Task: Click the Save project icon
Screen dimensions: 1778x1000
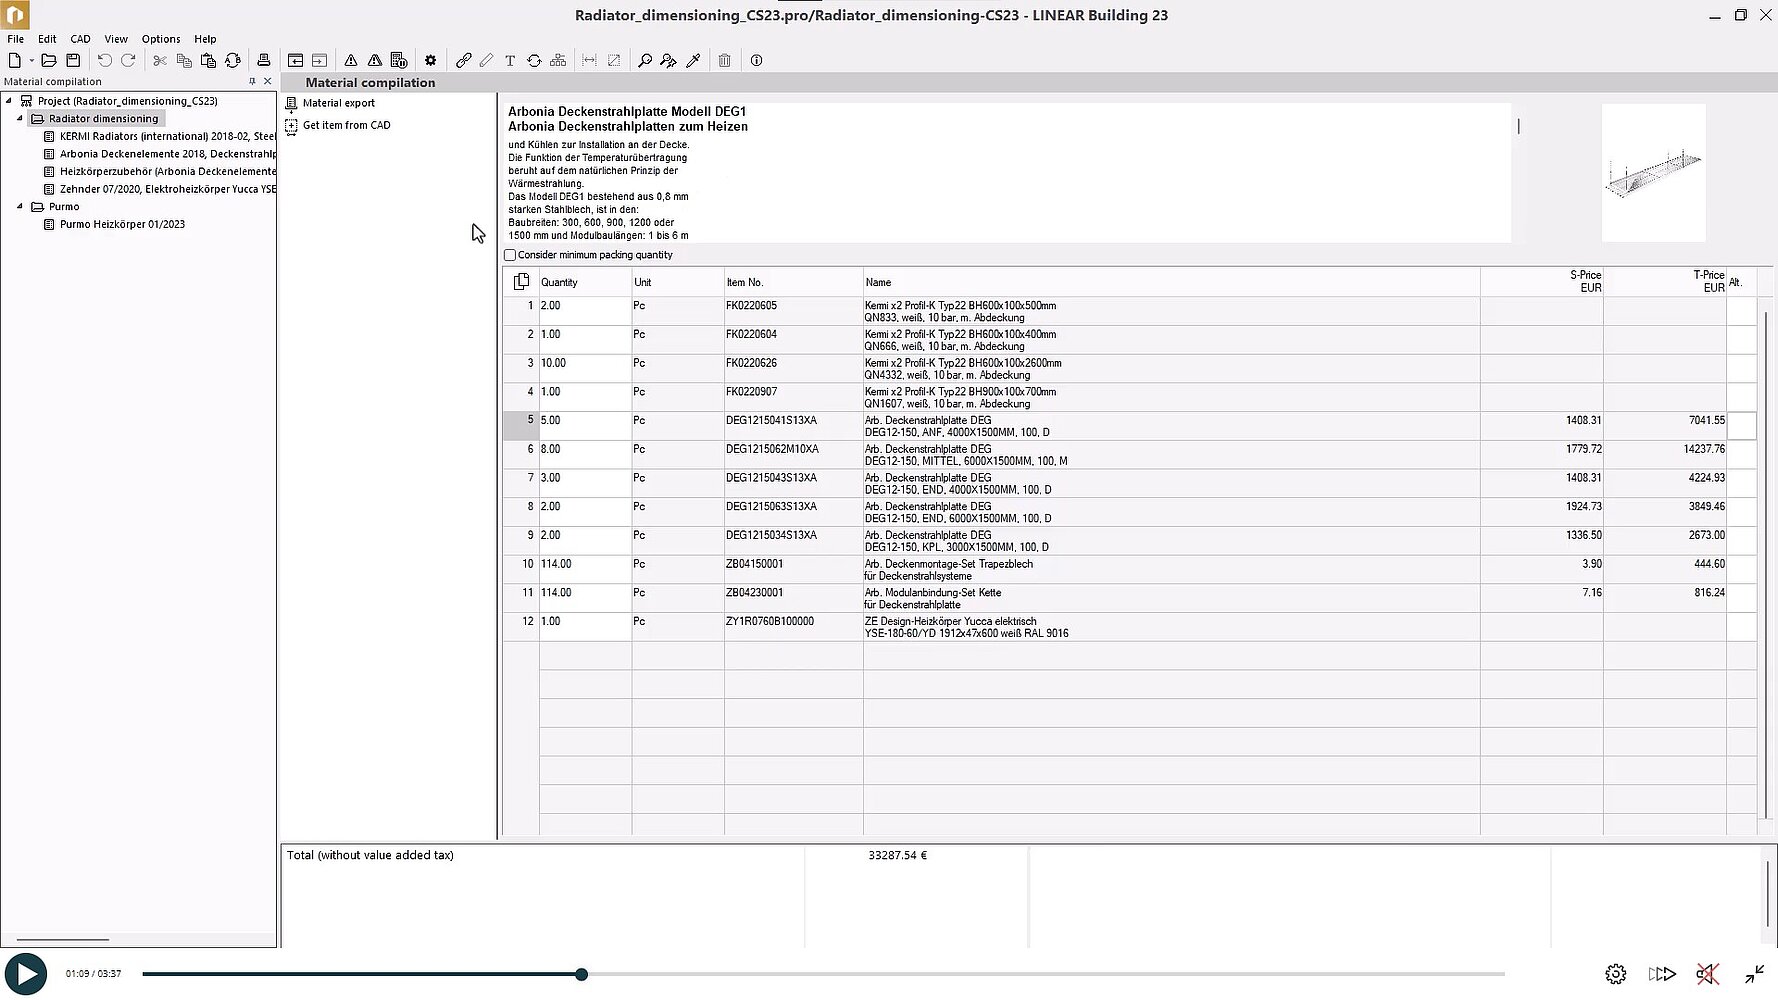Action: [73, 61]
